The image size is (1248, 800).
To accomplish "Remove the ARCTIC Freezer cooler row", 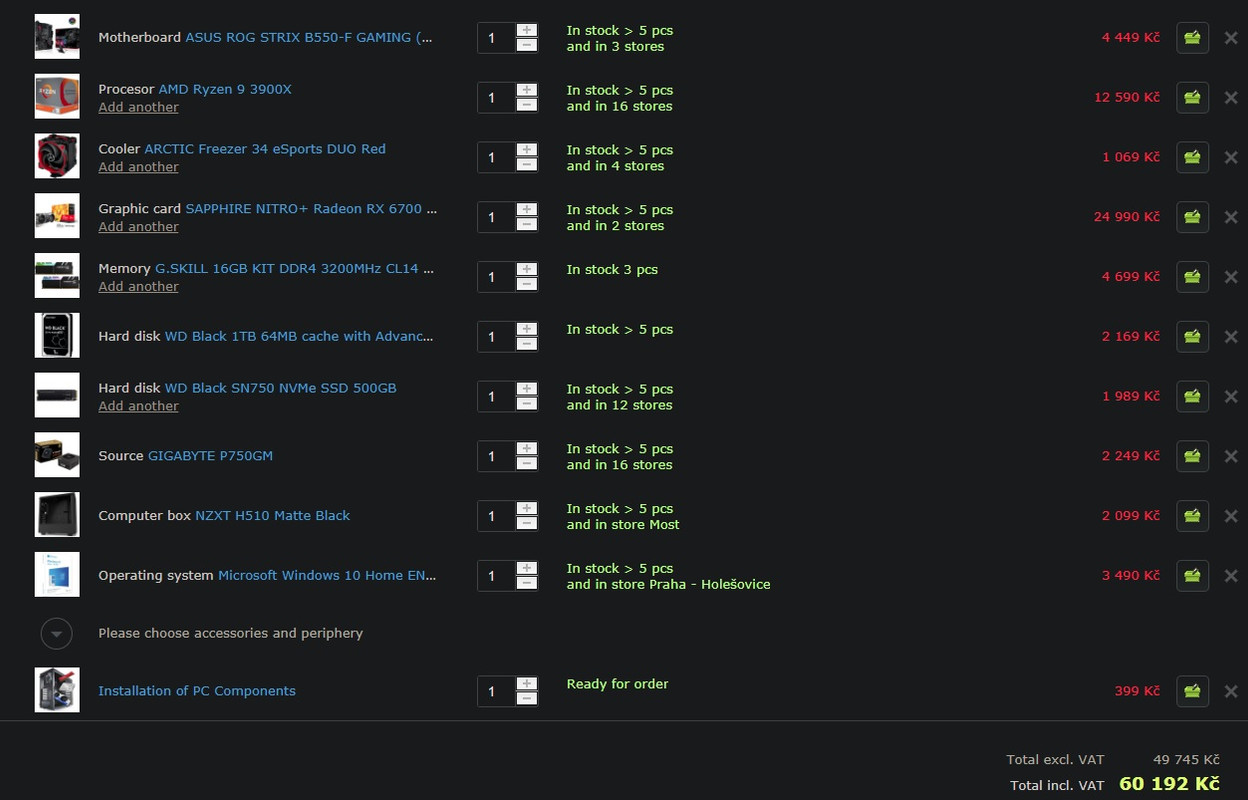I will tap(1231, 158).
